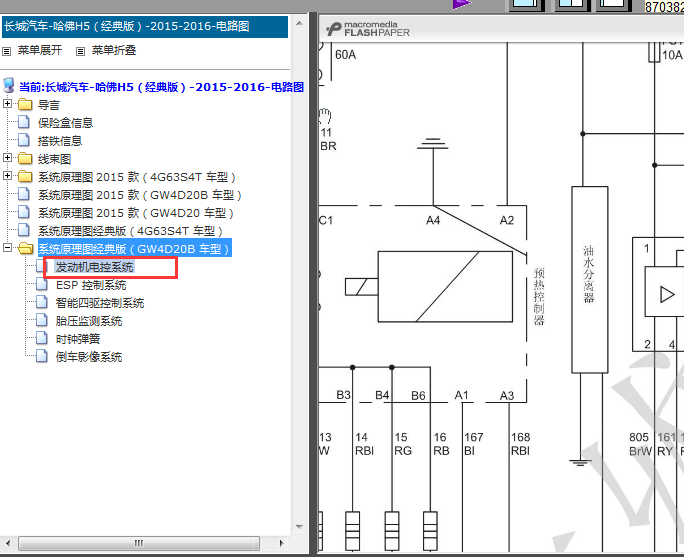The height and width of the screenshot is (557, 684).
Task: Click the document icon beside 倒车影像系统
Action: pos(42,356)
